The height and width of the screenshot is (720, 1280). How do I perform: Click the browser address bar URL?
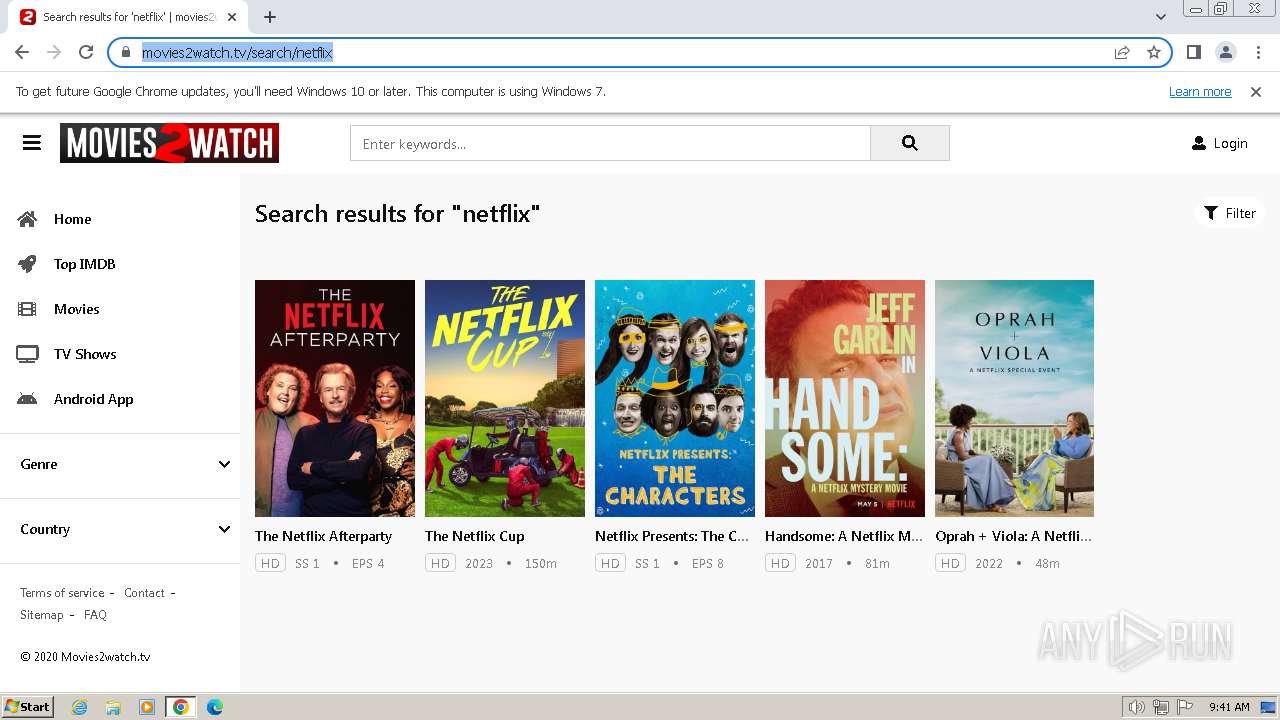point(237,52)
